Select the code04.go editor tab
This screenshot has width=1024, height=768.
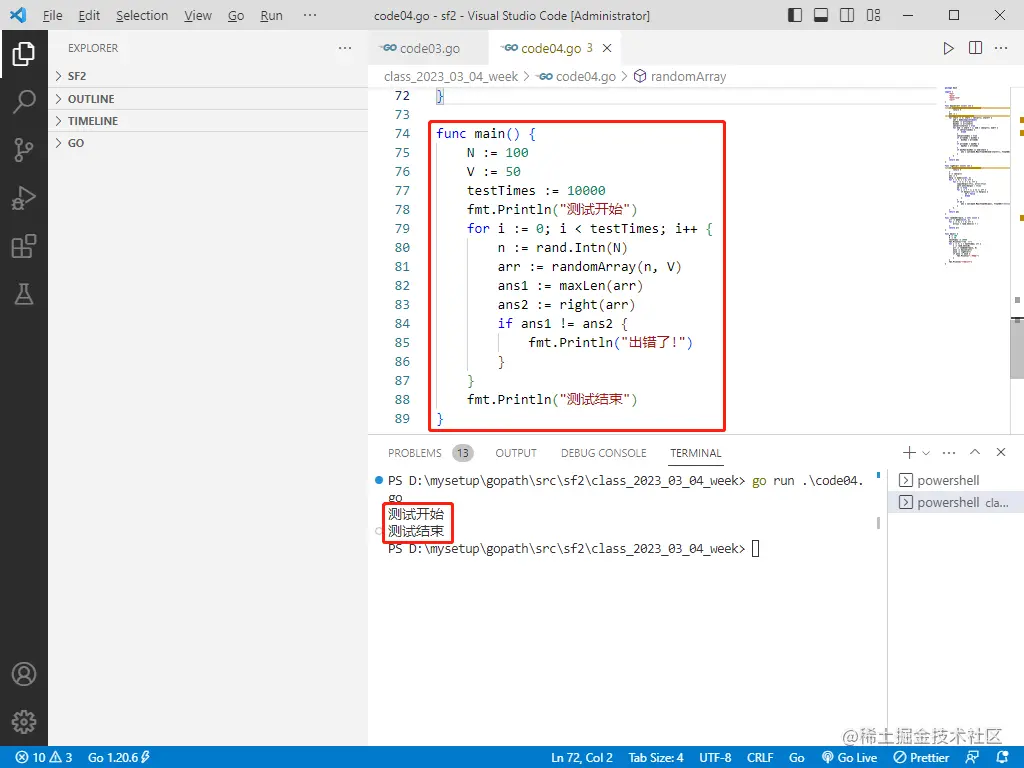[x=555, y=48]
